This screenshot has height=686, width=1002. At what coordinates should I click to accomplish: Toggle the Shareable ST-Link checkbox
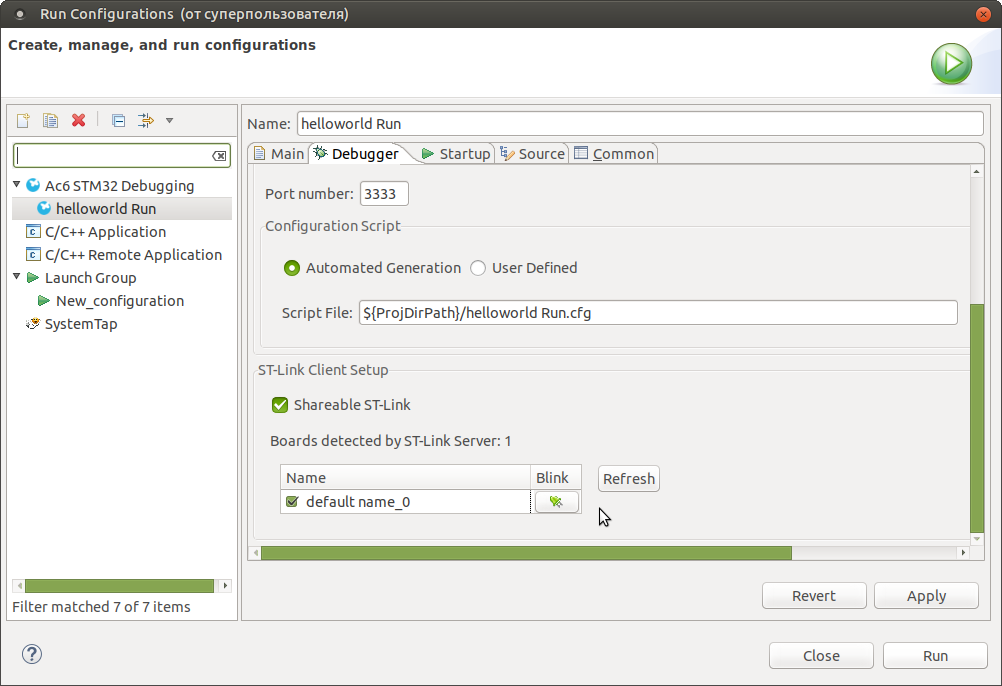coord(281,405)
